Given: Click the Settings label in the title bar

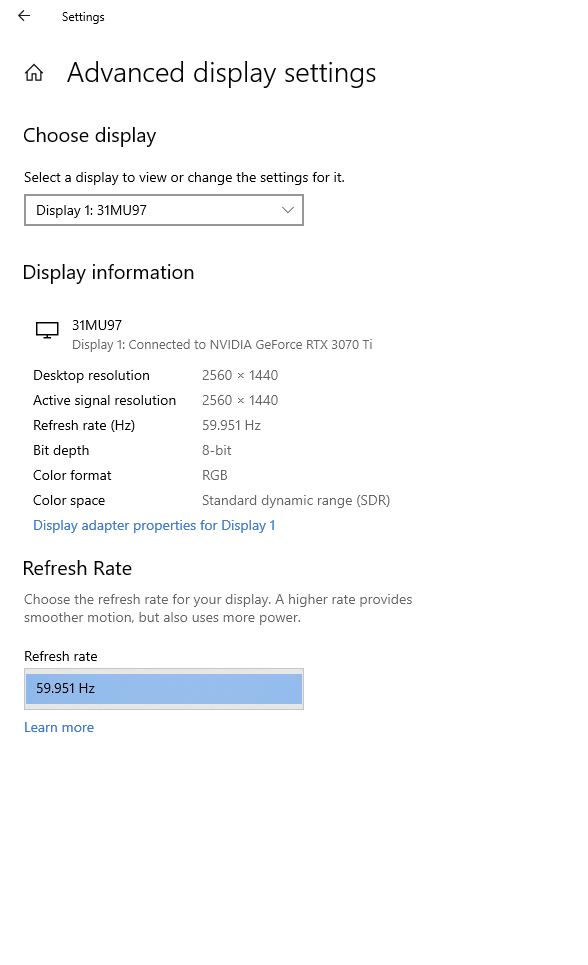Looking at the screenshot, I should 83,16.
